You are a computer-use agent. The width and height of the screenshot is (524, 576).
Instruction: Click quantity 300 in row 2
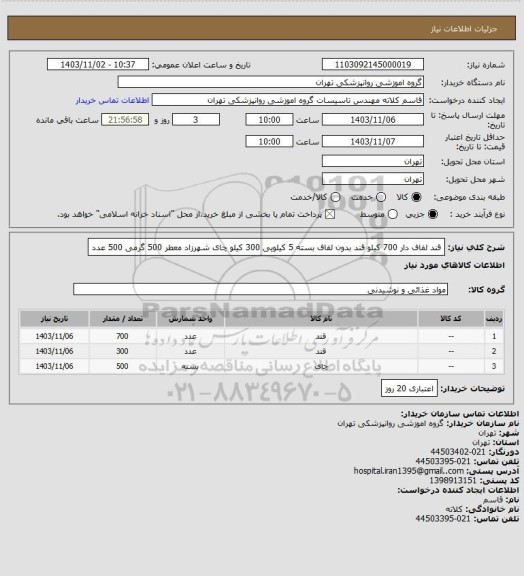click(122, 351)
